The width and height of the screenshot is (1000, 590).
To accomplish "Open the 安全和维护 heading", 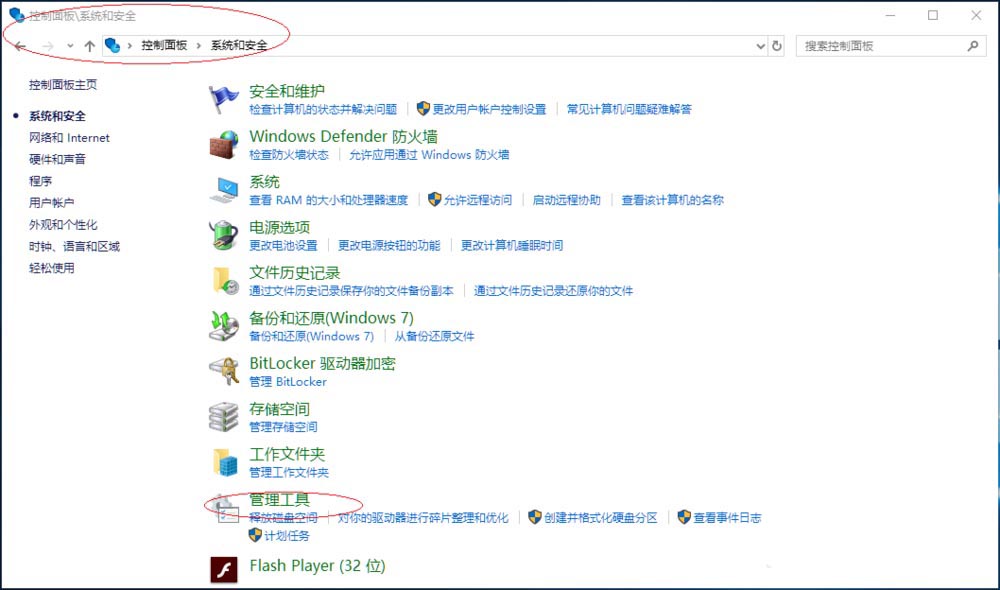I will point(287,91).
